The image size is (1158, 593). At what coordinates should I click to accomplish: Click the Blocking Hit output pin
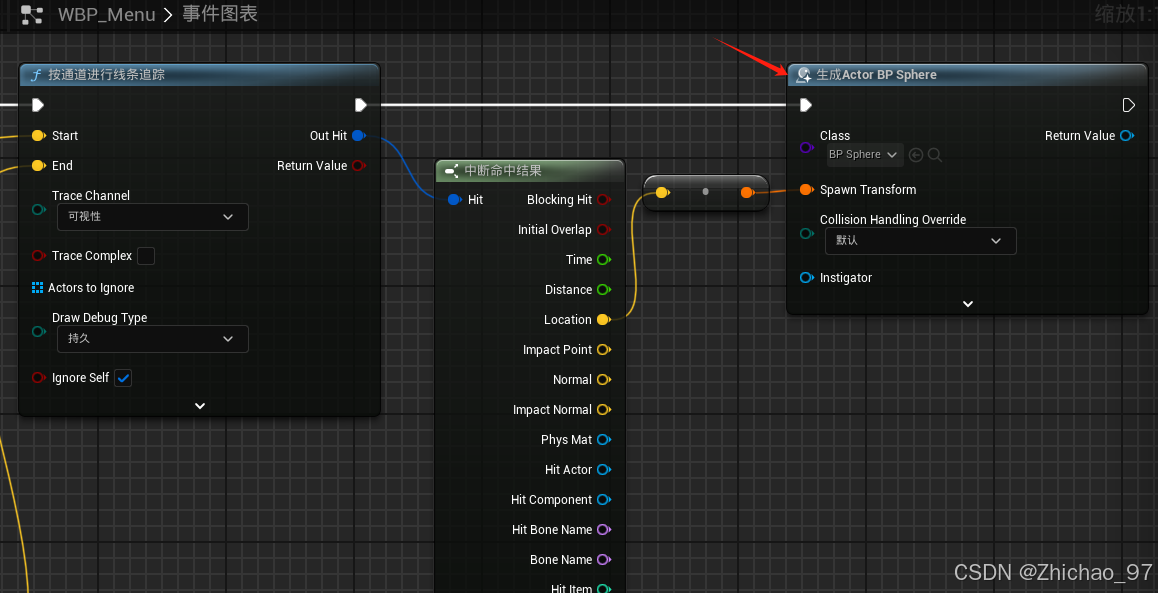pos(603,199)
